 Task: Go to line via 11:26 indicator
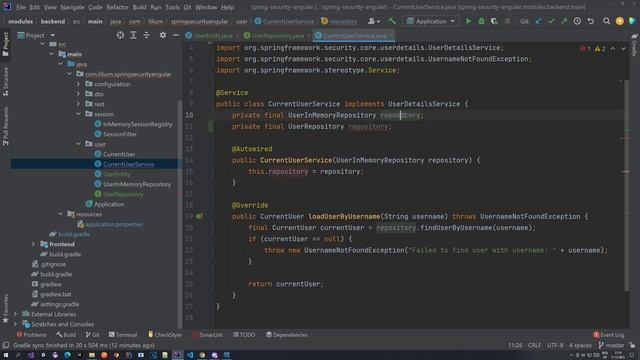(x=515, y=345)
